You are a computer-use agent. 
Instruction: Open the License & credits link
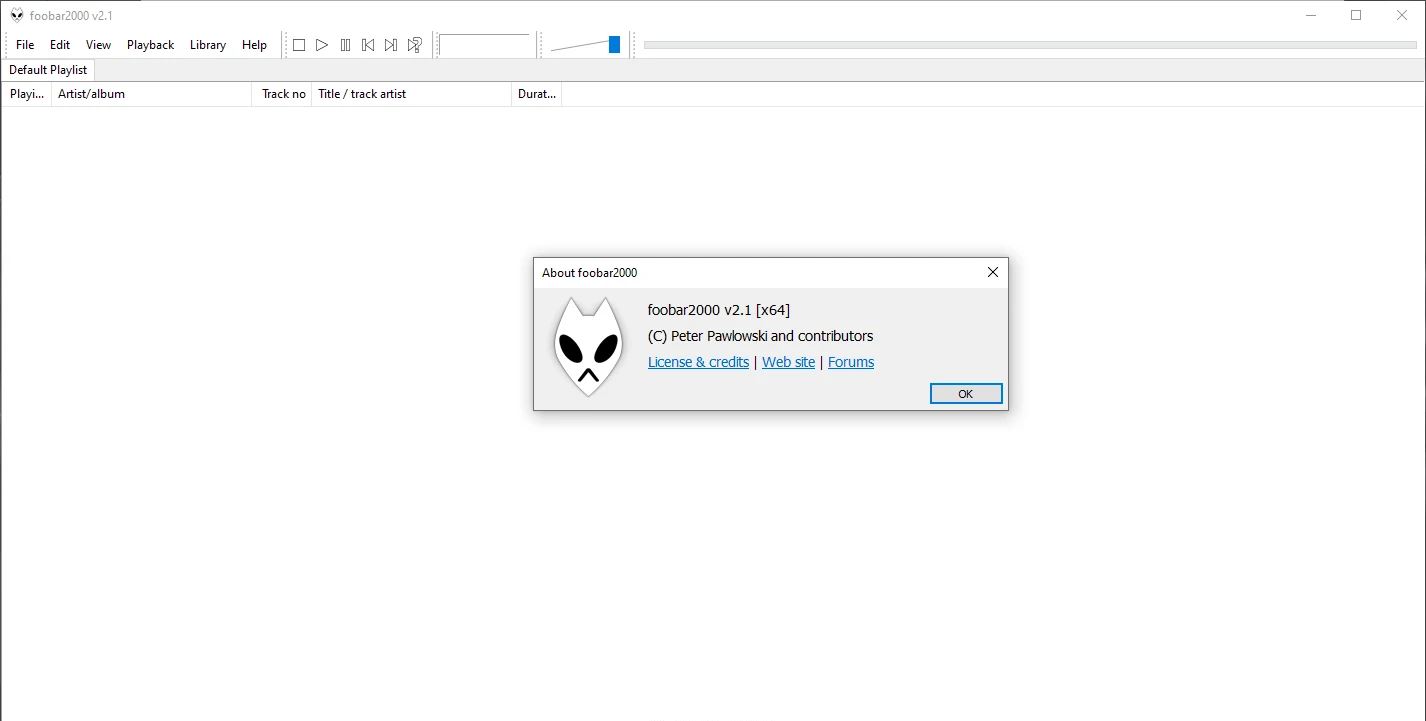click(698, 362)
